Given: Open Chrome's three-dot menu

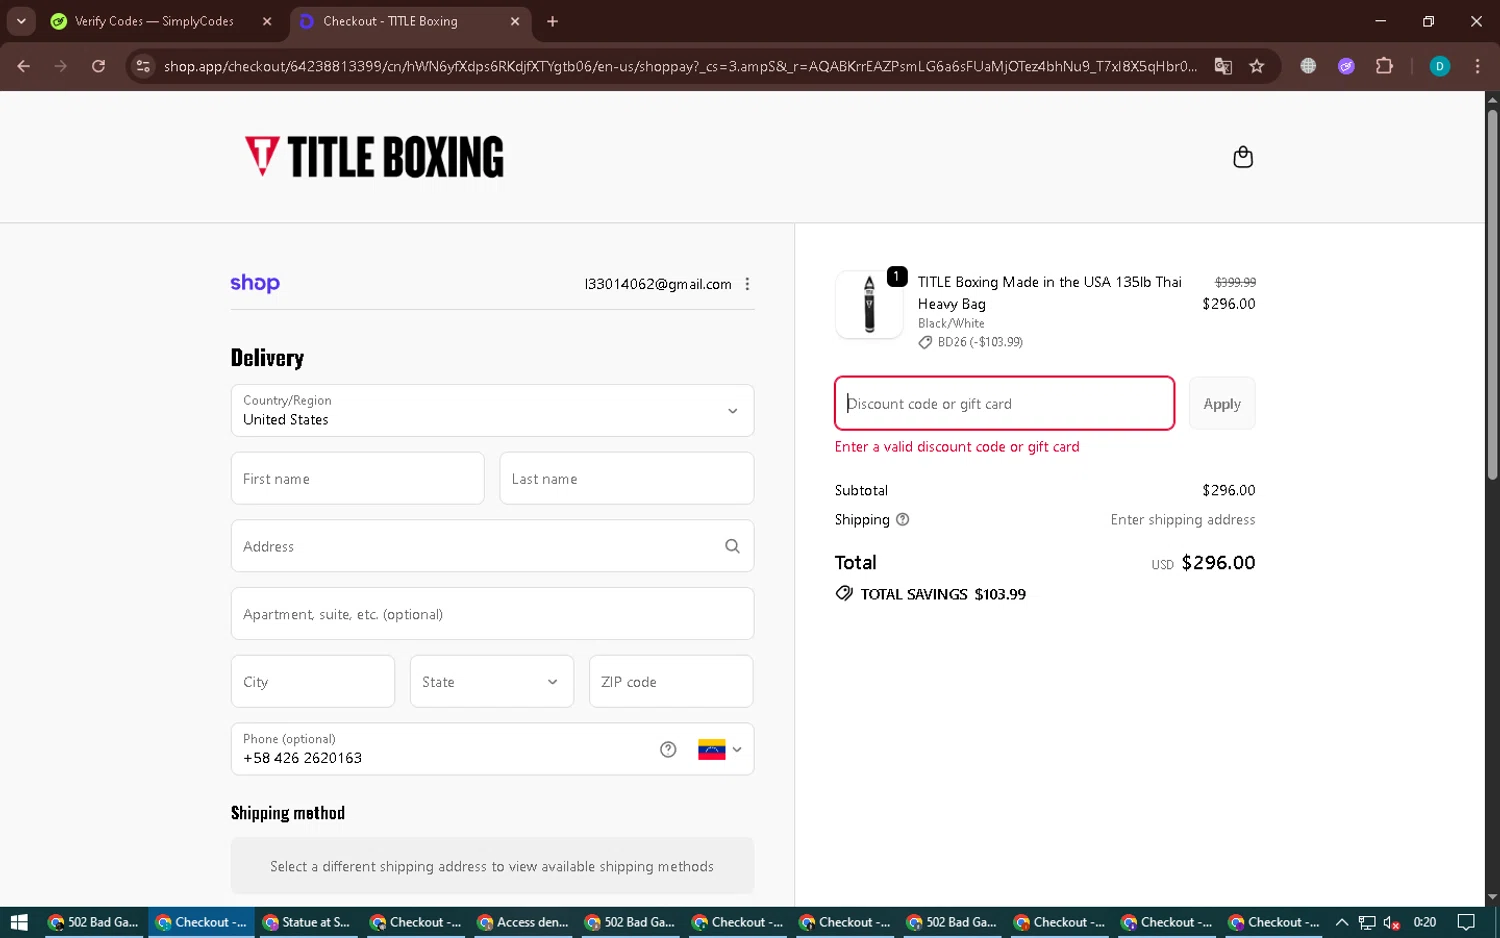Looking at the screenshot, I should pyautogui.click(x=1477, y=66).
